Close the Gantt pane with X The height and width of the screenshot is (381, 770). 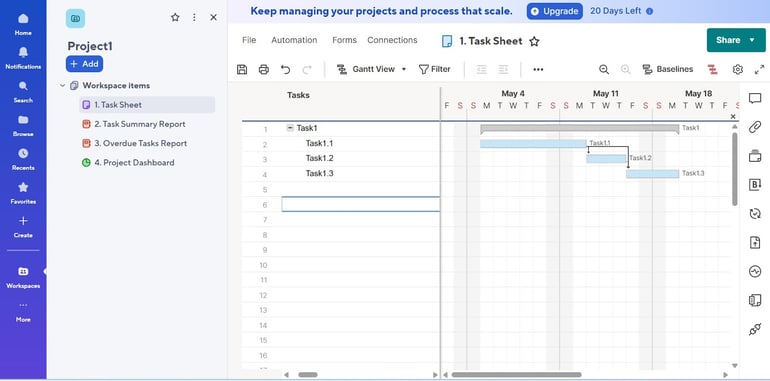coord(733,116)
